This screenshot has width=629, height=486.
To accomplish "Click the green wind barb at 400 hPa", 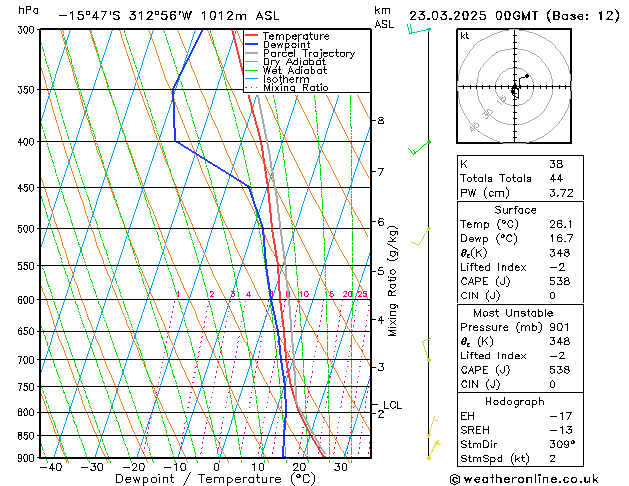I will coord(419,147).
